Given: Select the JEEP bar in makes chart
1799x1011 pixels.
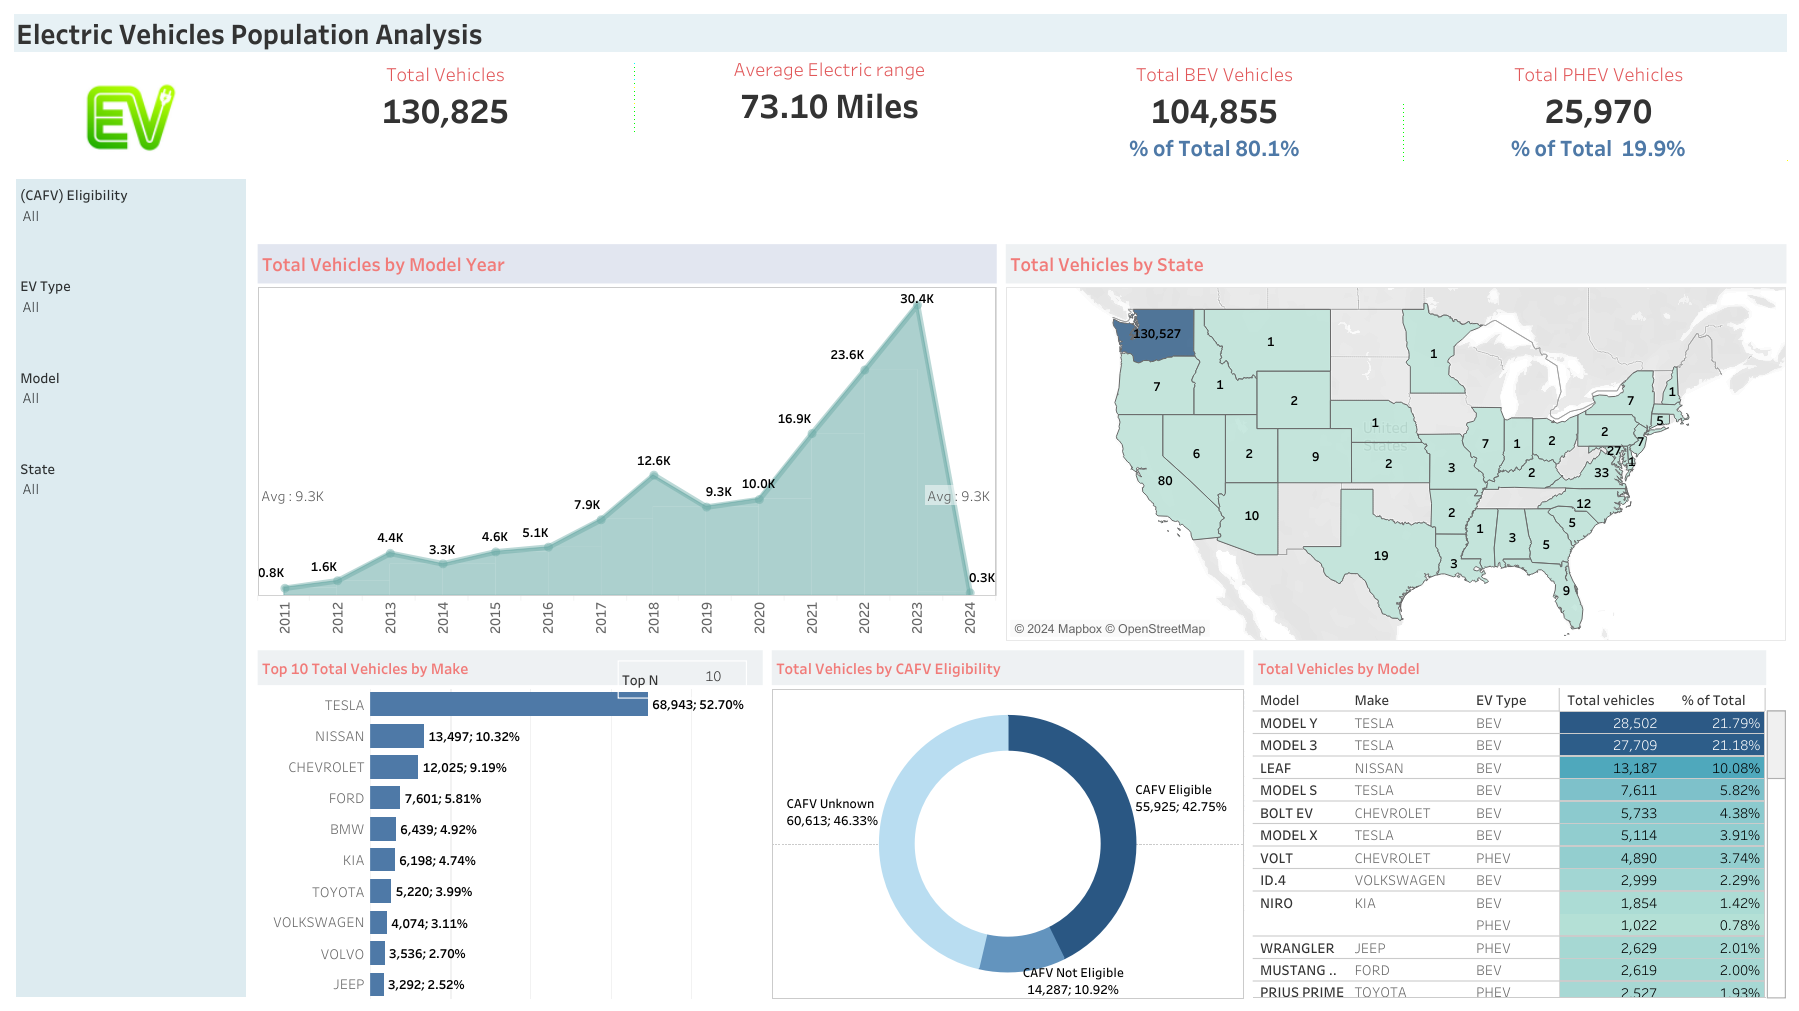Looking at the screenshot, I should [377, 984].
